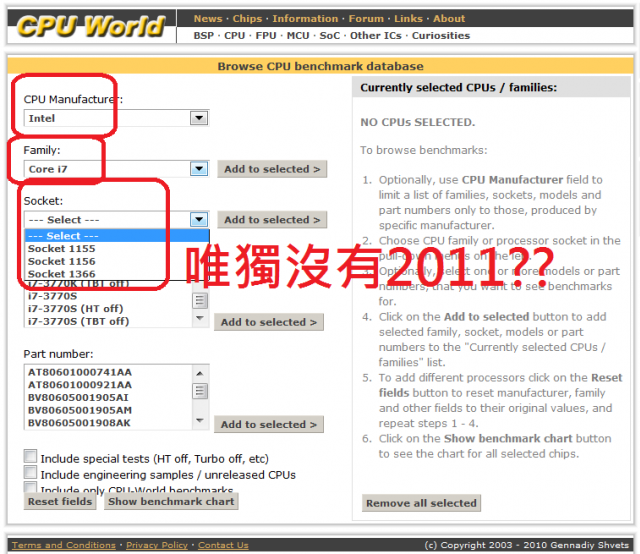This screenshot has width=640, height=554.
Task: Expand the Family dropdown arrow
Action: pyautogui.click(x=199, y=169)
